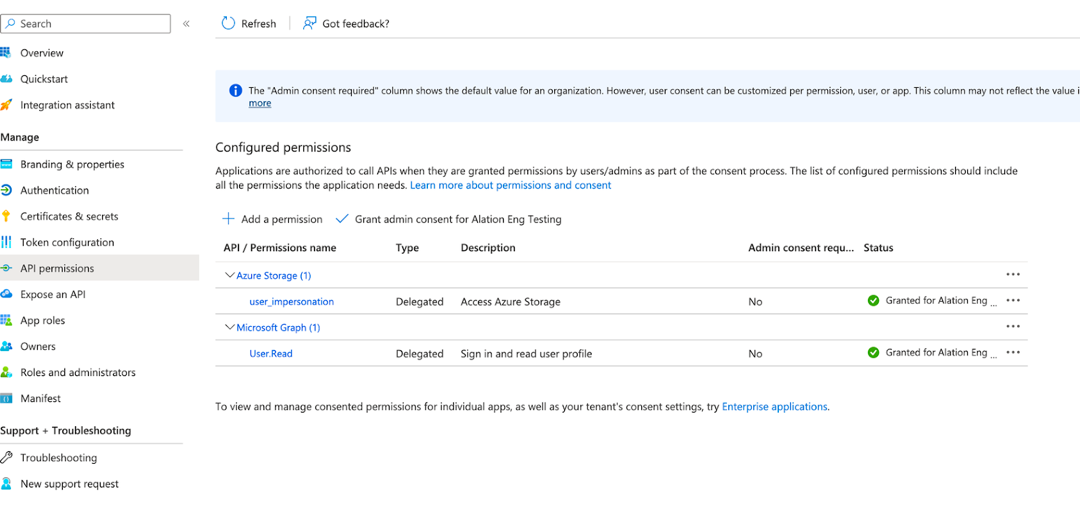
Task: Open the Enterprise applications link
Action: [x=774, y=407]
